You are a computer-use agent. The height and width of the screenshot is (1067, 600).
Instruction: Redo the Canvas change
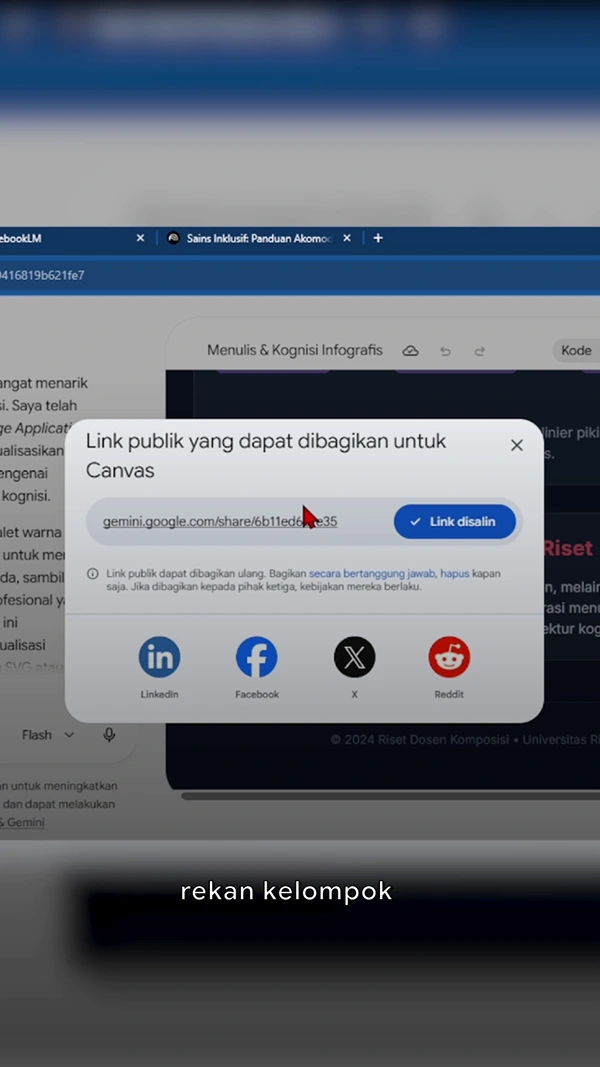click(480, 351)
